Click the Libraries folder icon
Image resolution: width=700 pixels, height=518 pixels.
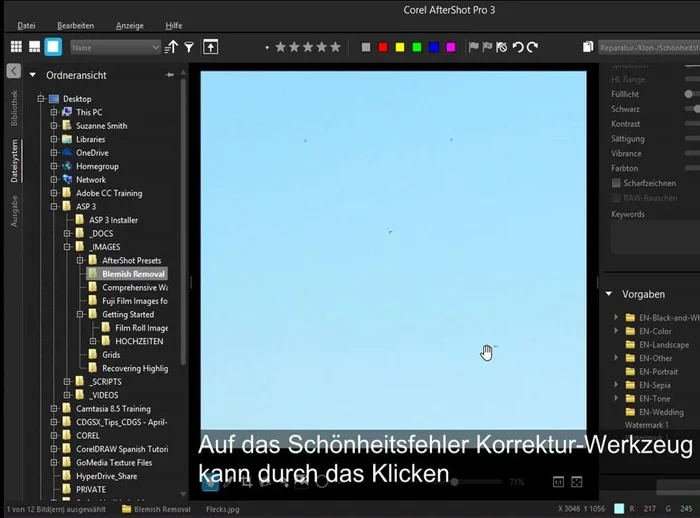(x=67, y=139)
